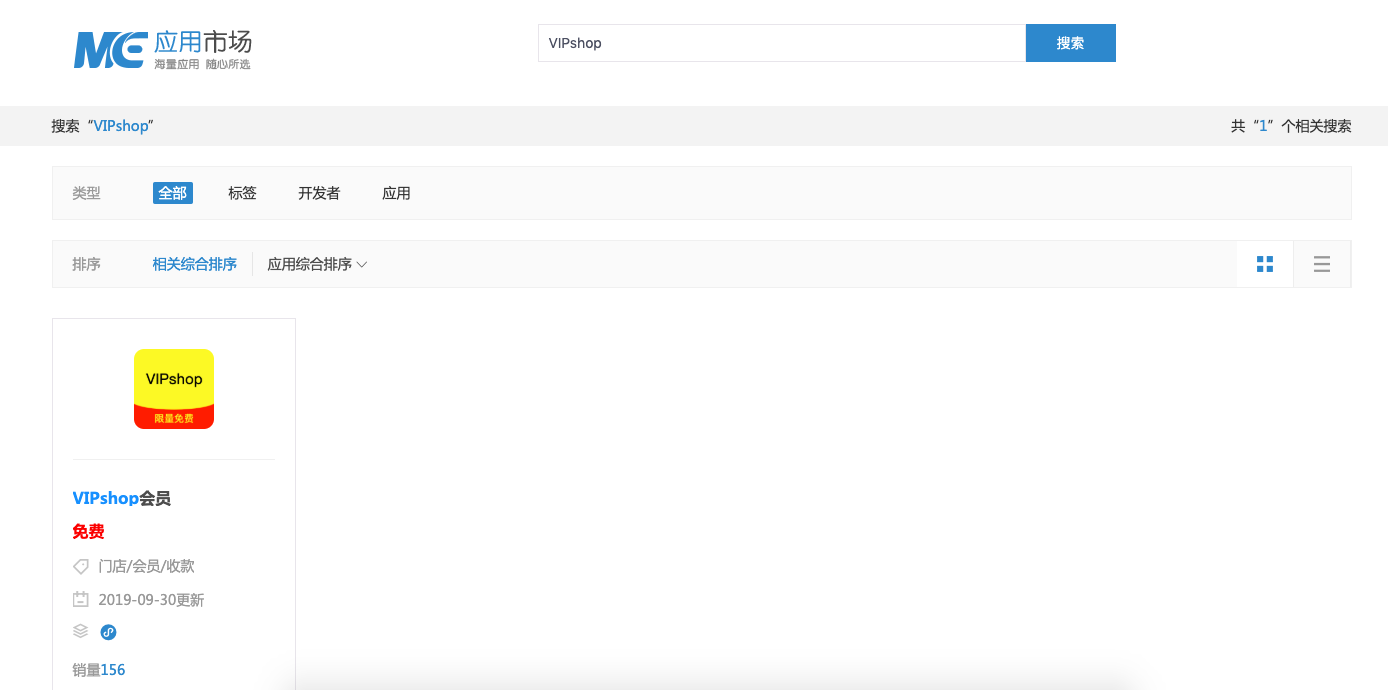Click the layers icon in the app card
Image resolution: width=1388 pixels, height=690 pixels.
[x=81, y=632]
